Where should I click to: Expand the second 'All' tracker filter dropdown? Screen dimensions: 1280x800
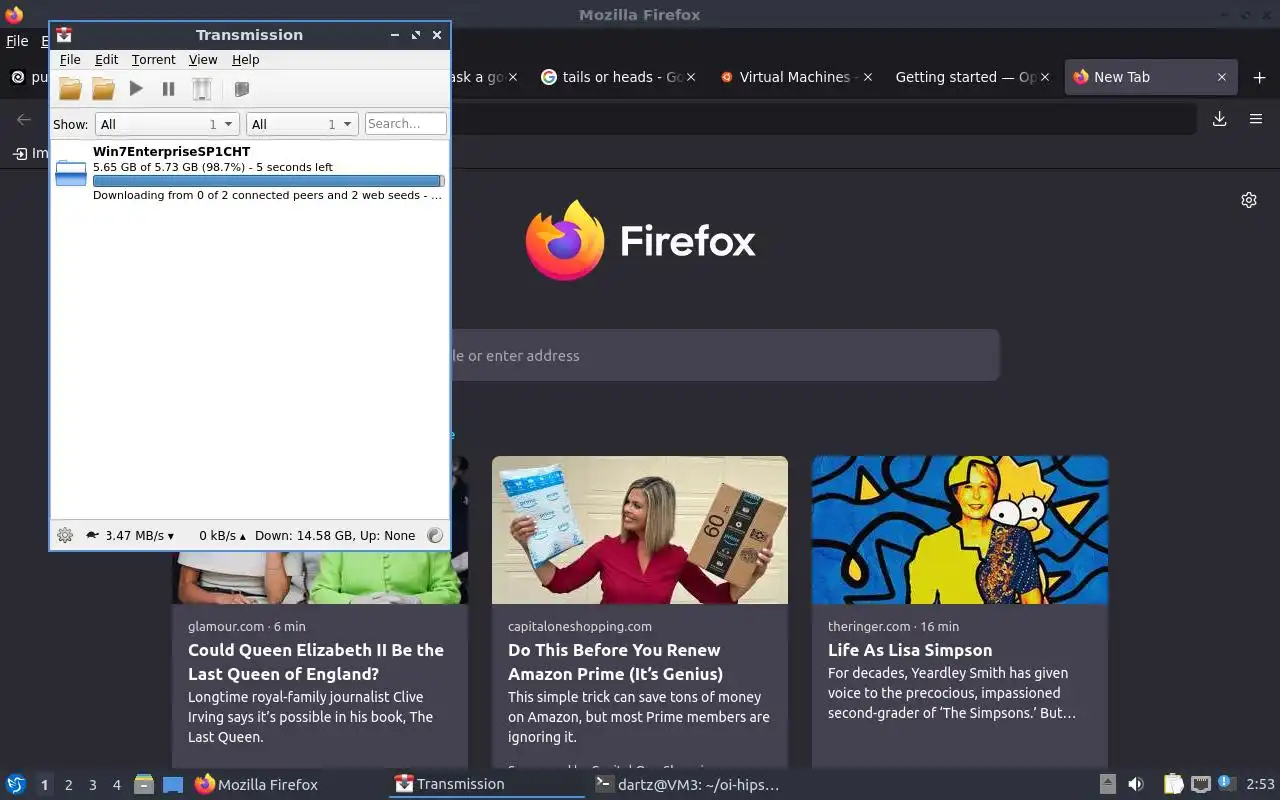301,124
